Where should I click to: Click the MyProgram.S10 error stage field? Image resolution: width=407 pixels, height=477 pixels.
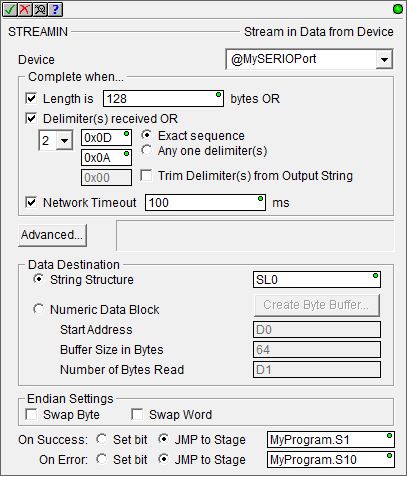coord(331,459)
